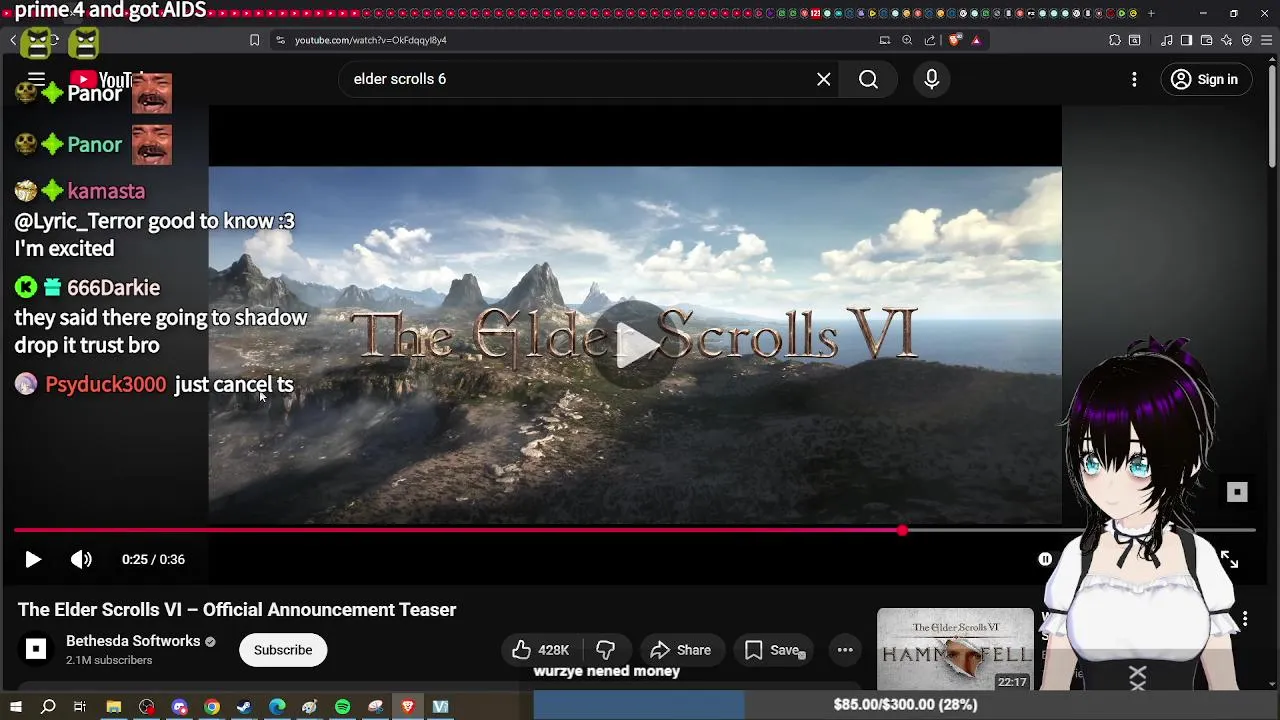Open Bethesda Softworks channel avatar
The height and width of the screenshot is (720, 1280).
click(x=36, y=650)
